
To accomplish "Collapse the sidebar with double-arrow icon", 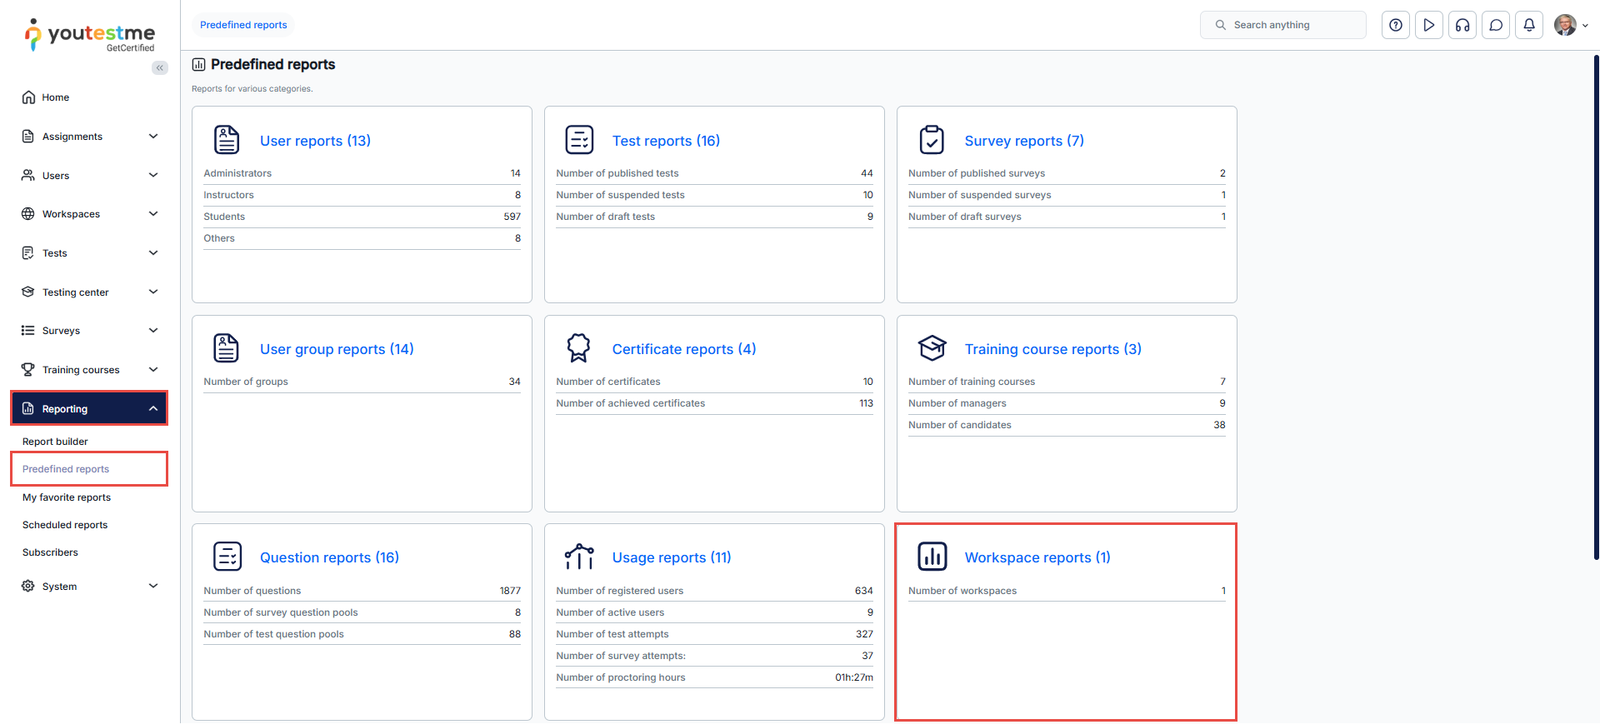I will tap(160, 68).
